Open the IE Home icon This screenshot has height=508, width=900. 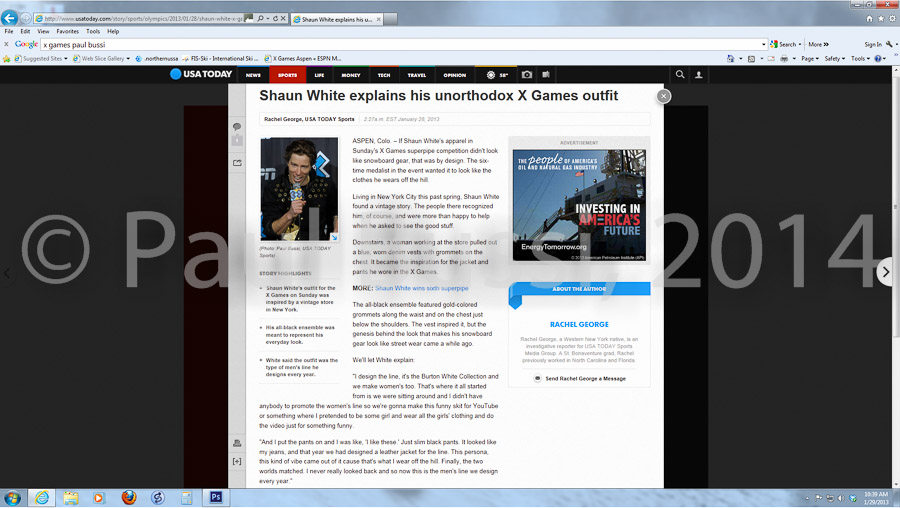click(x=869, y=19)
